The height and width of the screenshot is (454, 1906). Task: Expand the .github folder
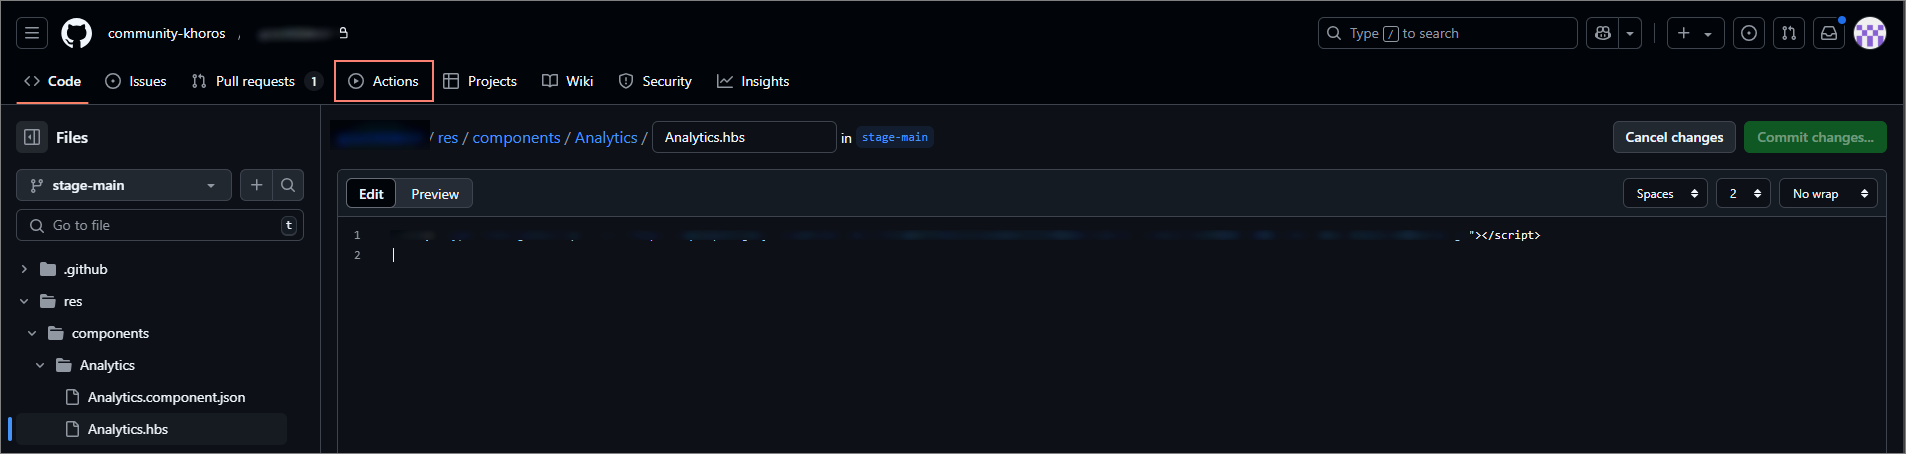coord(24,269)
